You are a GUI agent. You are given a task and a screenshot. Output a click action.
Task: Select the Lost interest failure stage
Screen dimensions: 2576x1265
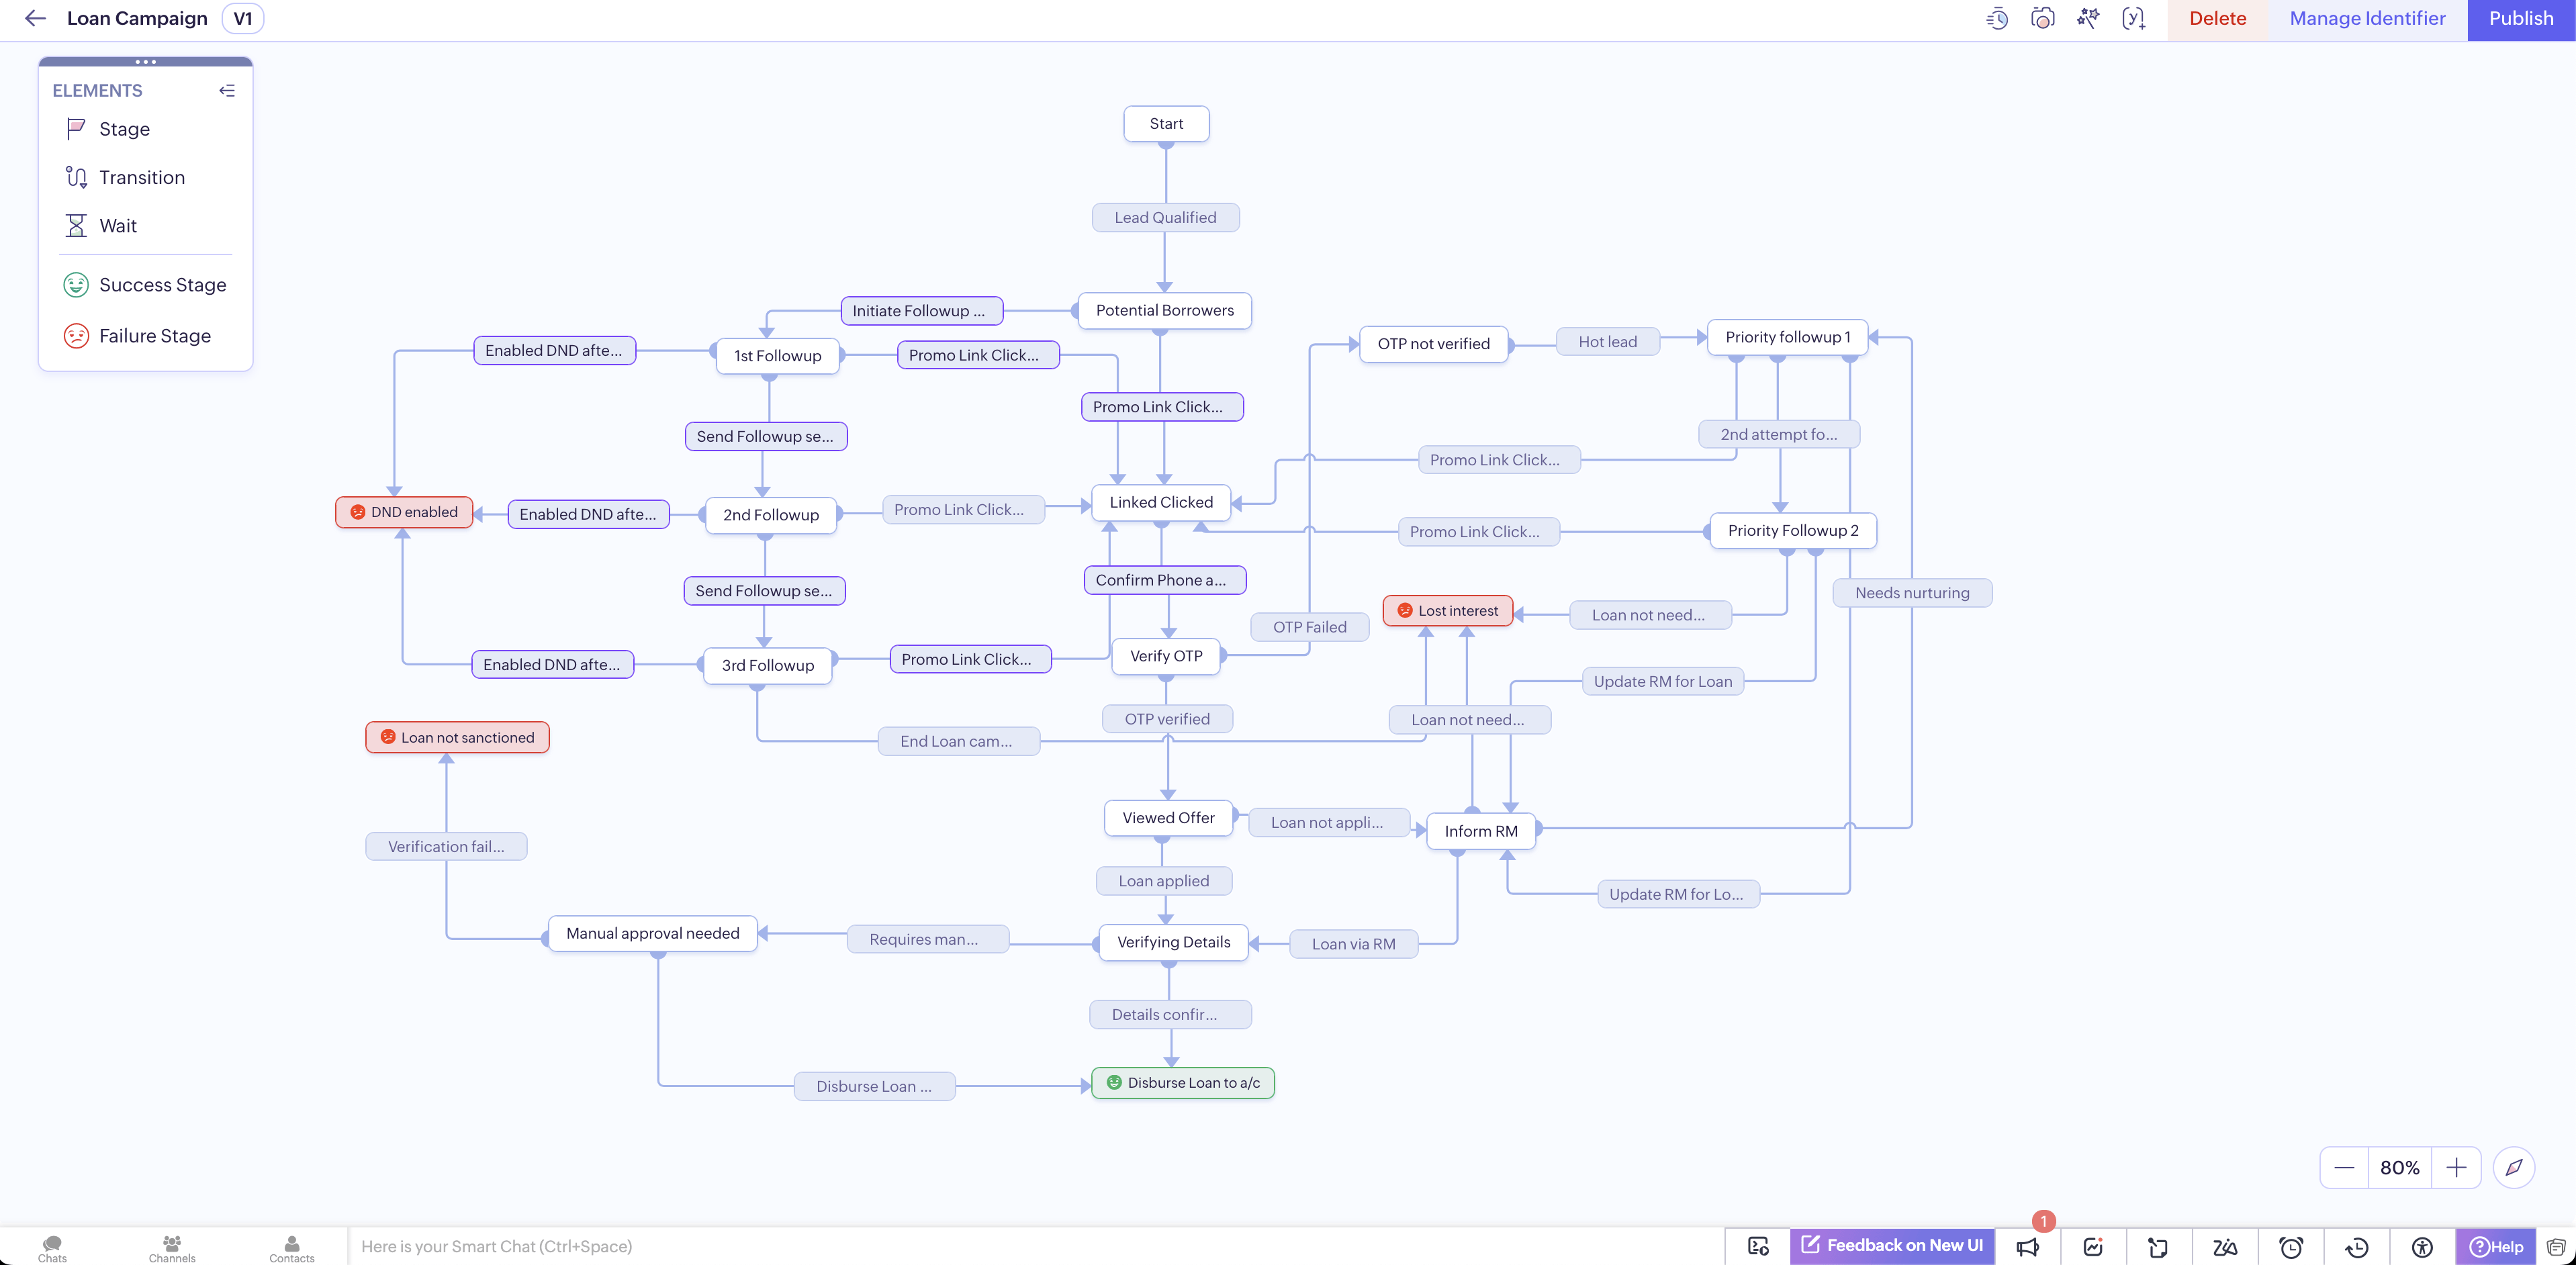1448,611
